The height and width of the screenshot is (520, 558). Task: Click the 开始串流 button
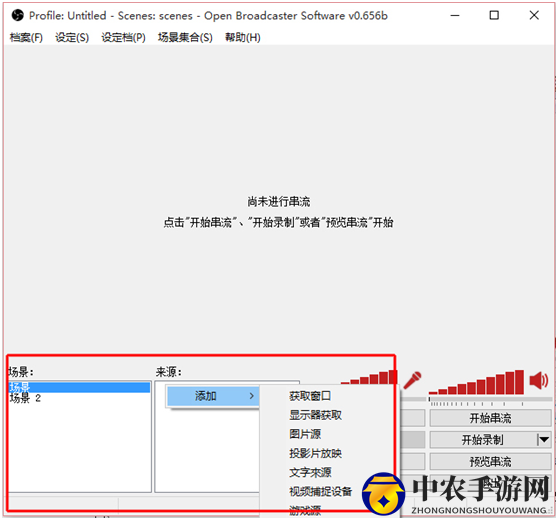point(490,418)
